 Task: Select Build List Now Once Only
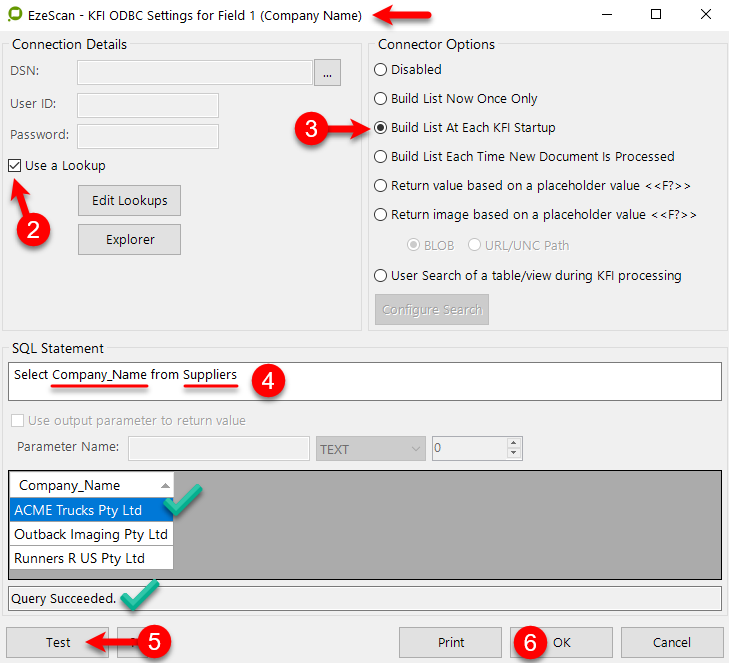point(380,99)
